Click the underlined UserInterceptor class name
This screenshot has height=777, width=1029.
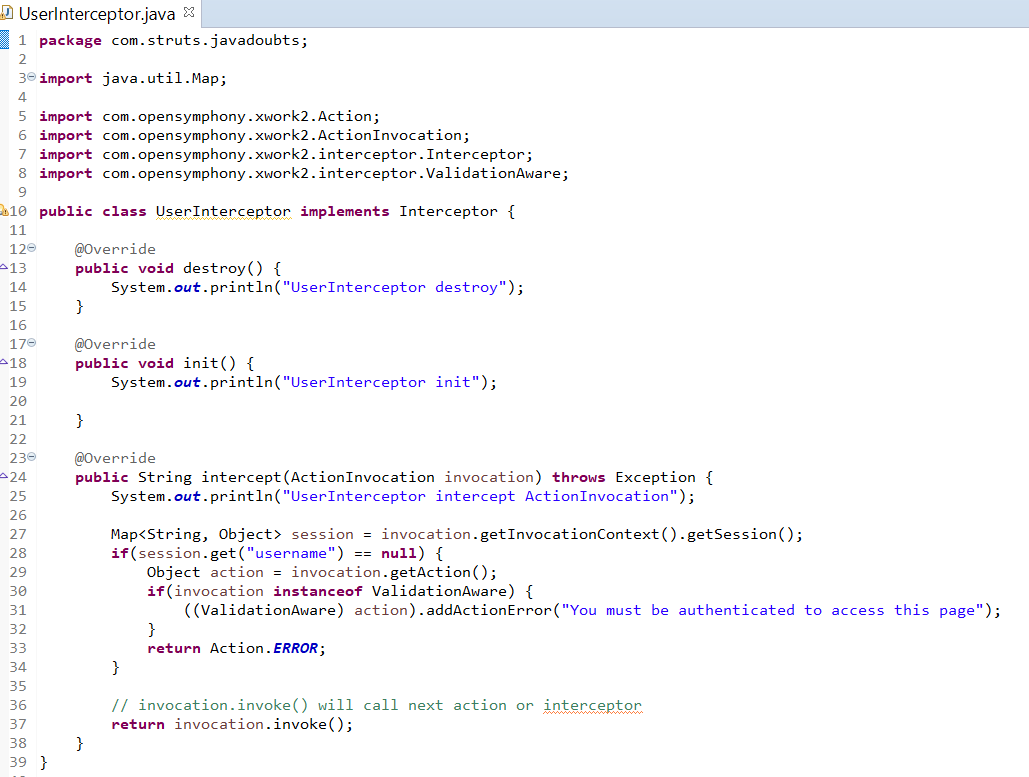[223, 211]
